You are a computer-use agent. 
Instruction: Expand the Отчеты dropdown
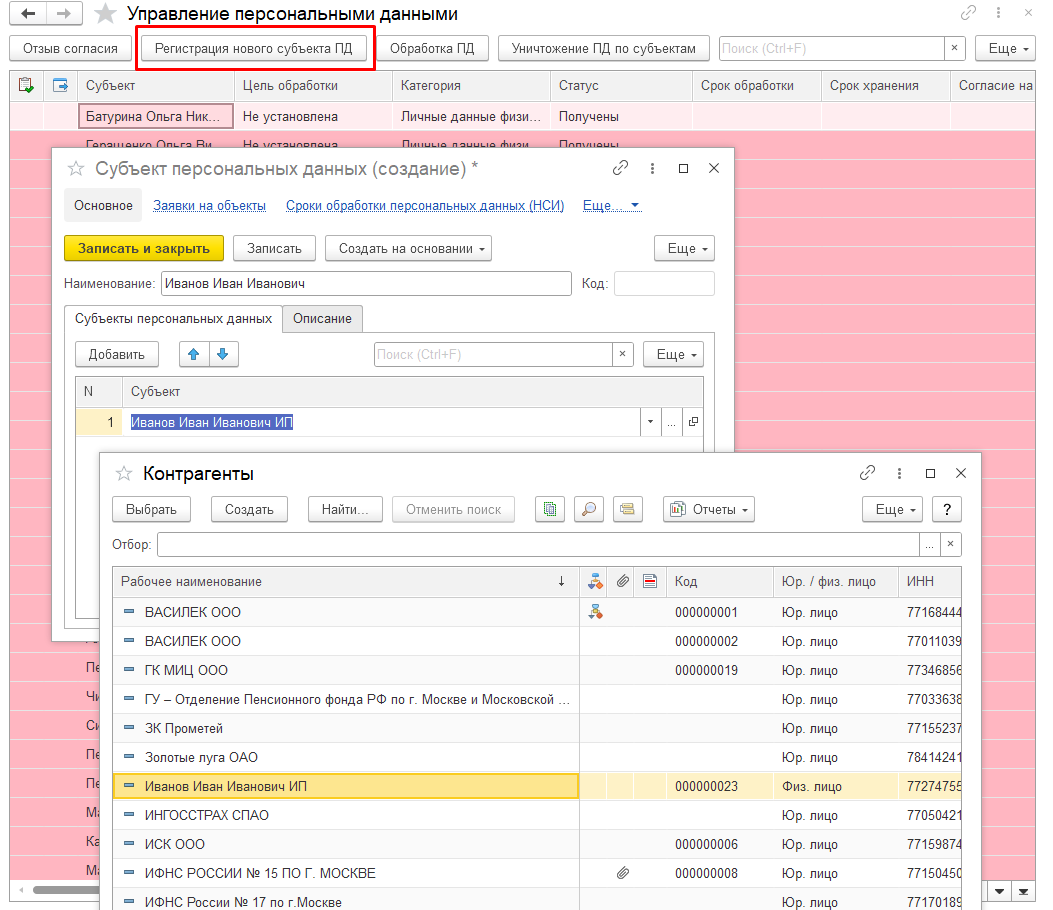coord(708,509)
